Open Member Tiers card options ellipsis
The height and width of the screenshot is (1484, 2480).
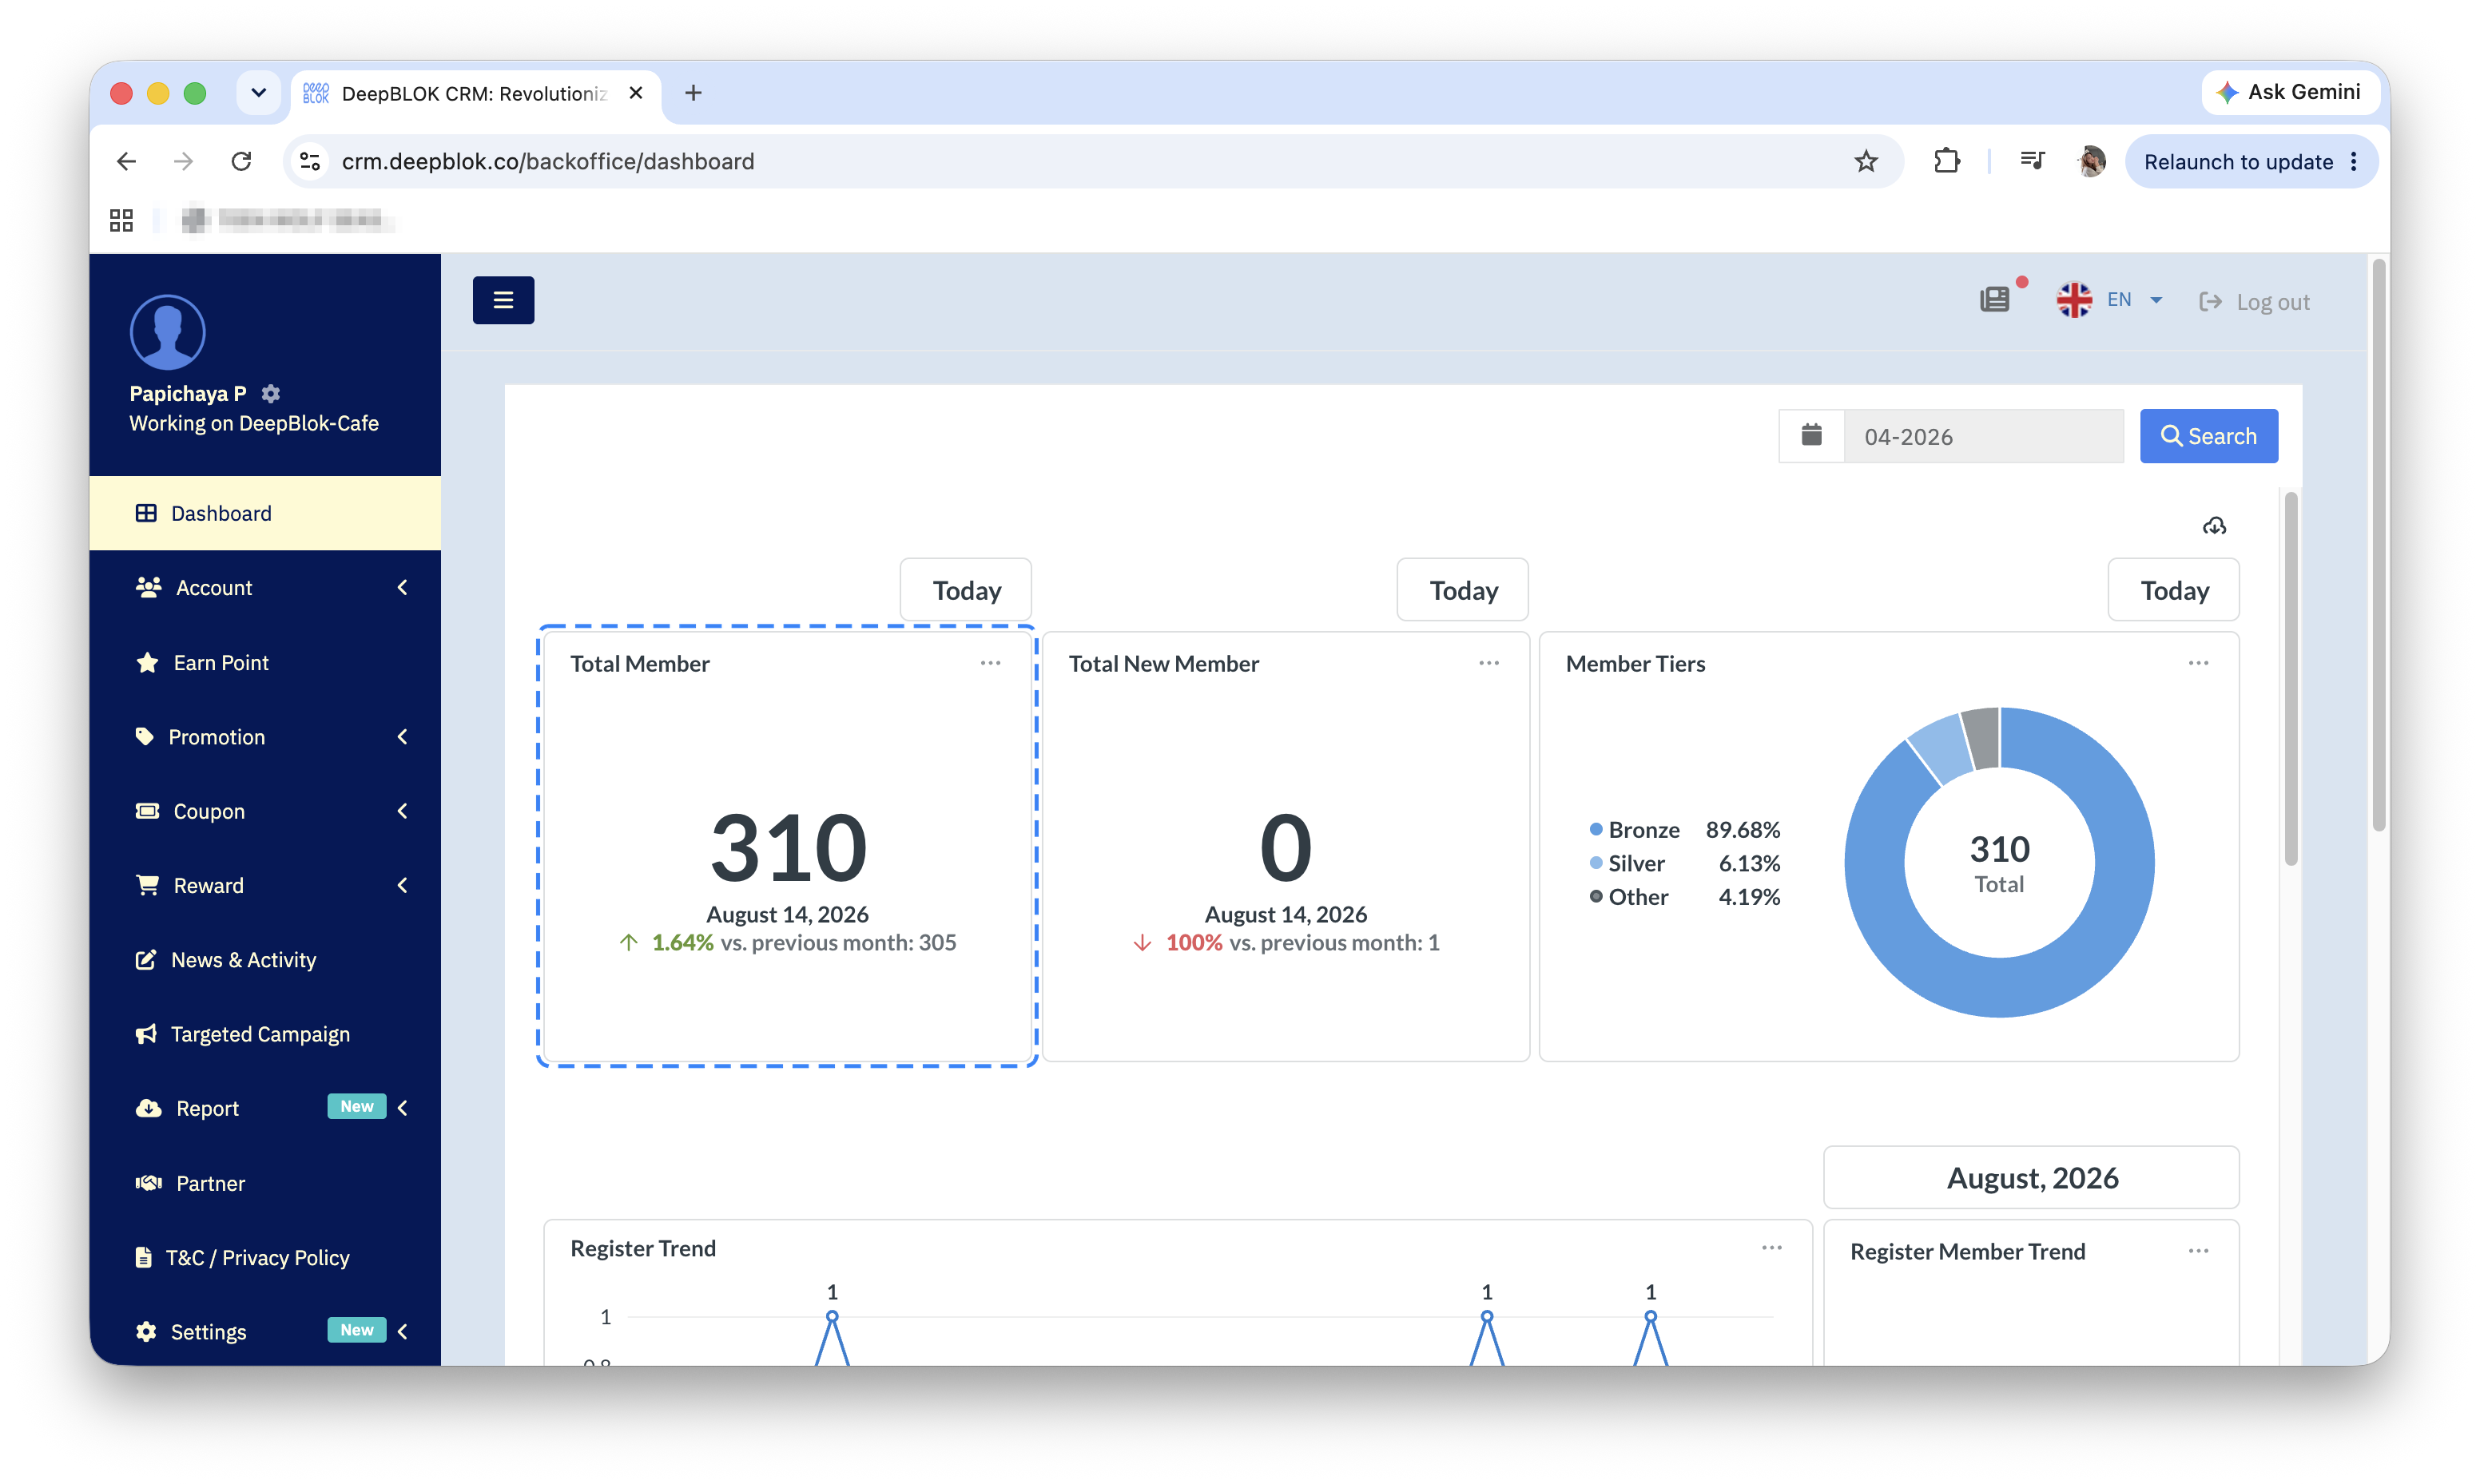tap(2198, 663)
